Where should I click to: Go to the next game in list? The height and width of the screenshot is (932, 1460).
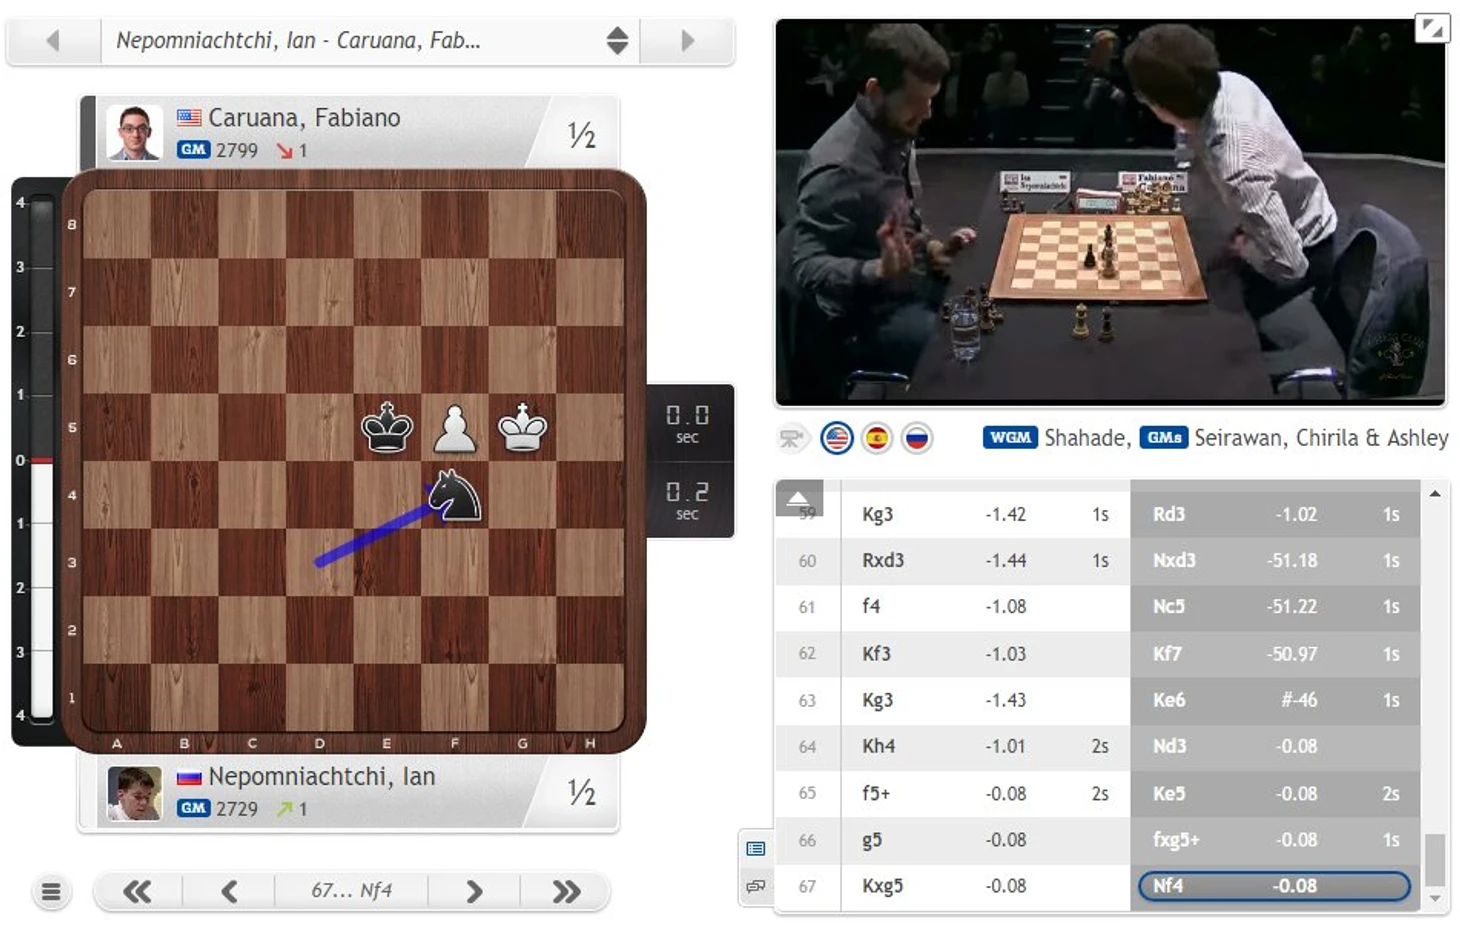[687, 41]
